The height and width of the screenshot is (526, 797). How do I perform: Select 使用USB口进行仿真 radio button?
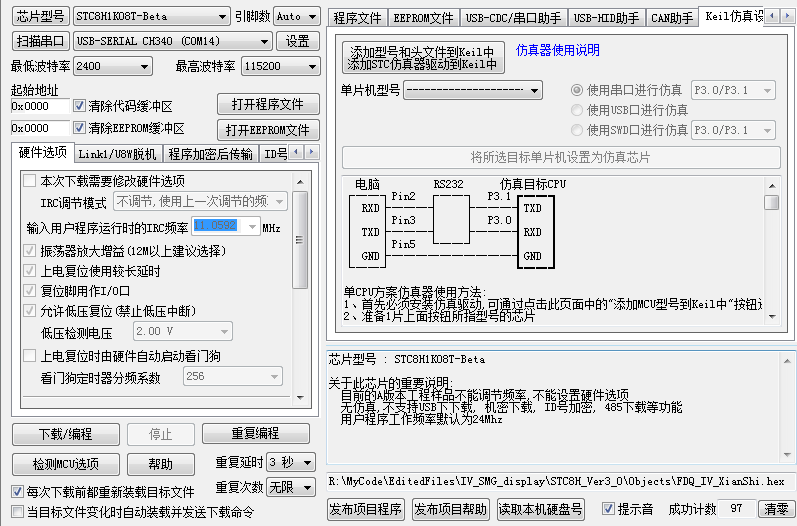(x=576, y=110)
